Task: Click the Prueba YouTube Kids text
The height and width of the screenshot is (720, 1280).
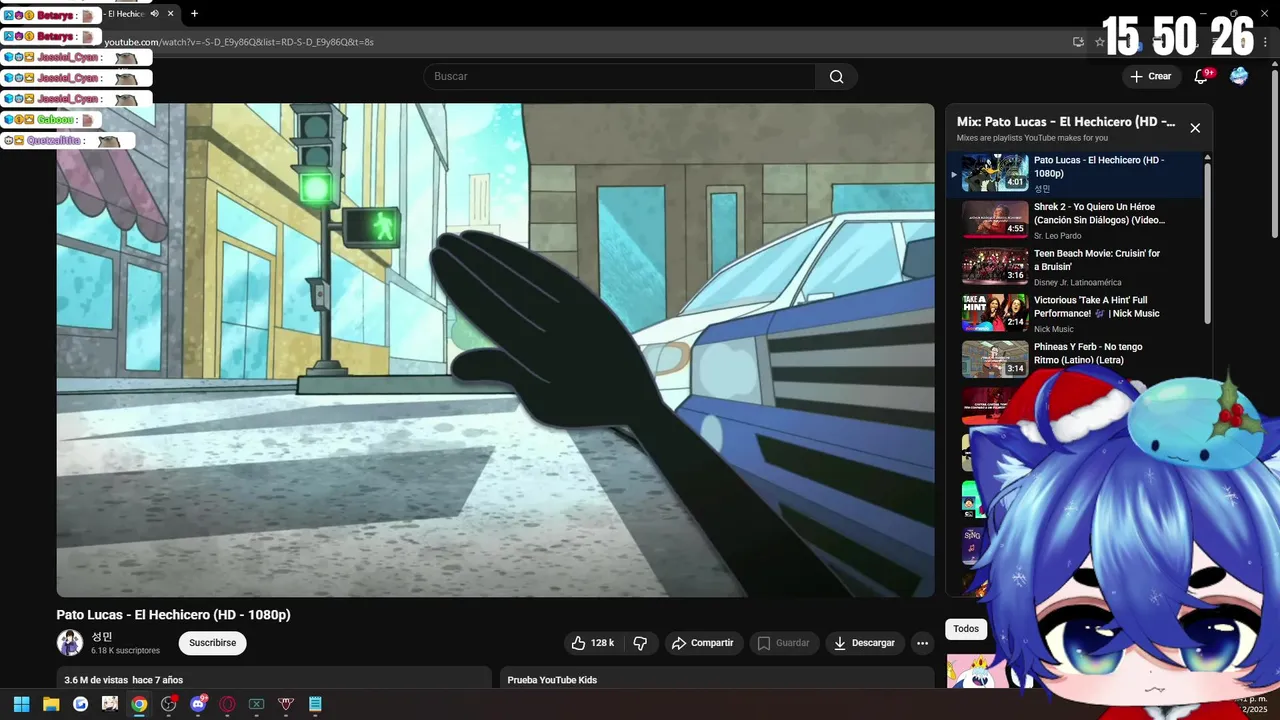Action: click(552, 680)
